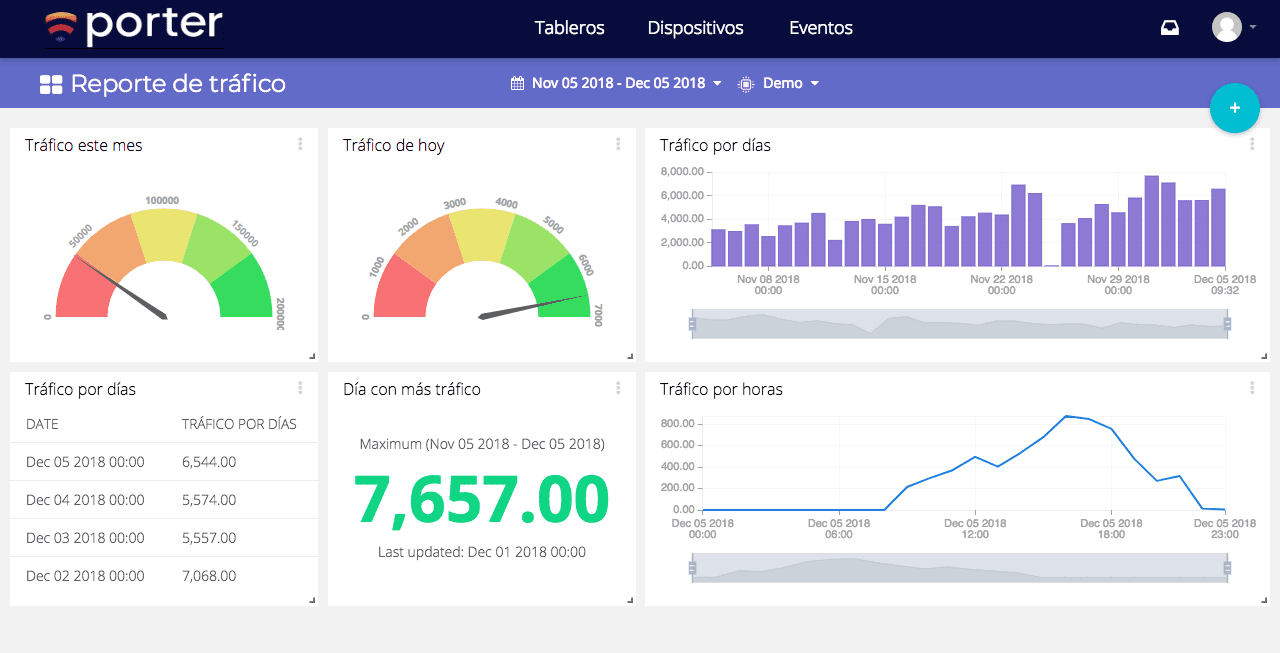1280x653 pixels.
Task: Click the TRÁFICO POR DÍAS column header
Action: (x=239, y=424)
